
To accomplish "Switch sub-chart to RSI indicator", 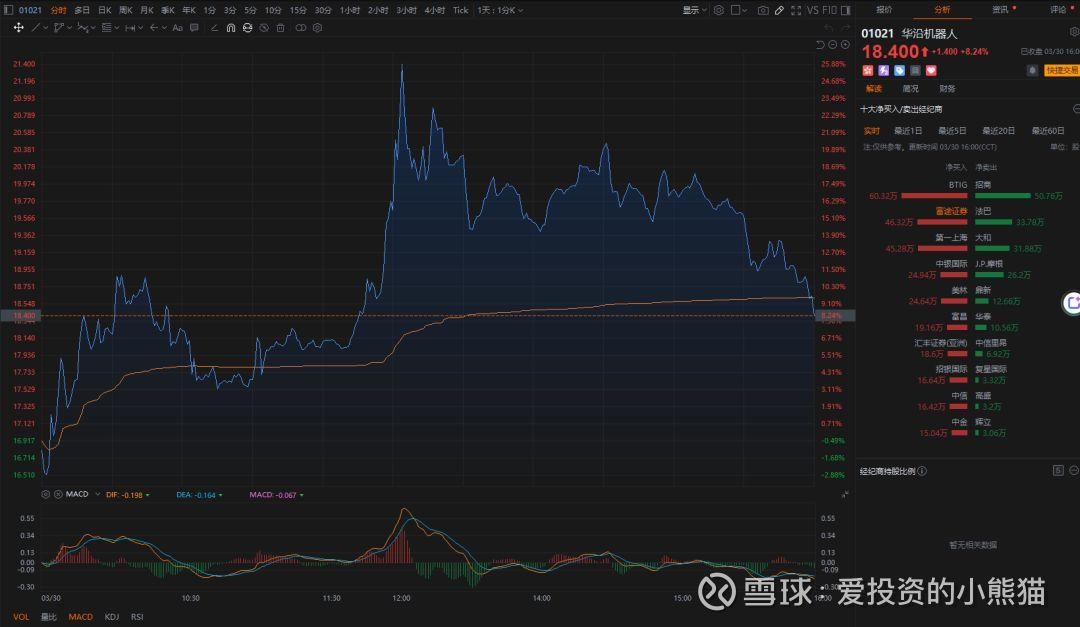I will [137, 617].
